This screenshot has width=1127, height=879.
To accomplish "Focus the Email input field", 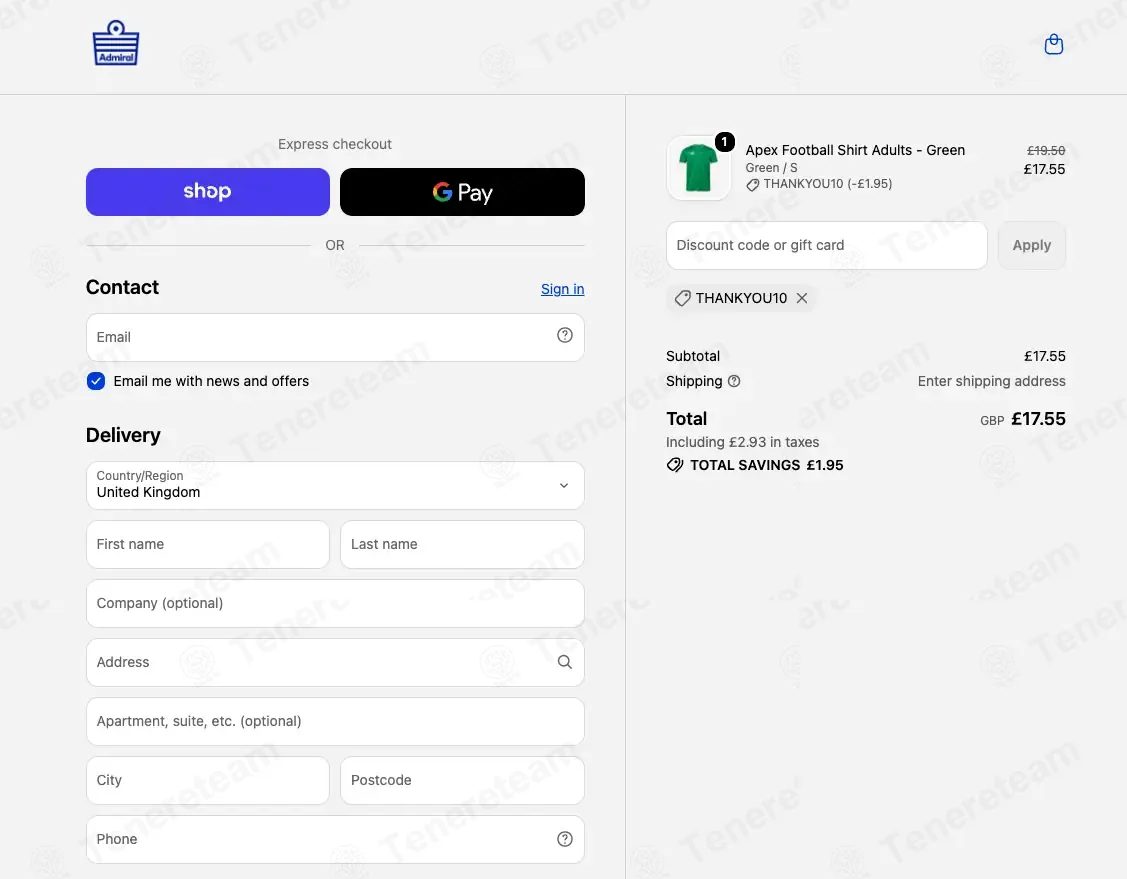I will 335,337.
